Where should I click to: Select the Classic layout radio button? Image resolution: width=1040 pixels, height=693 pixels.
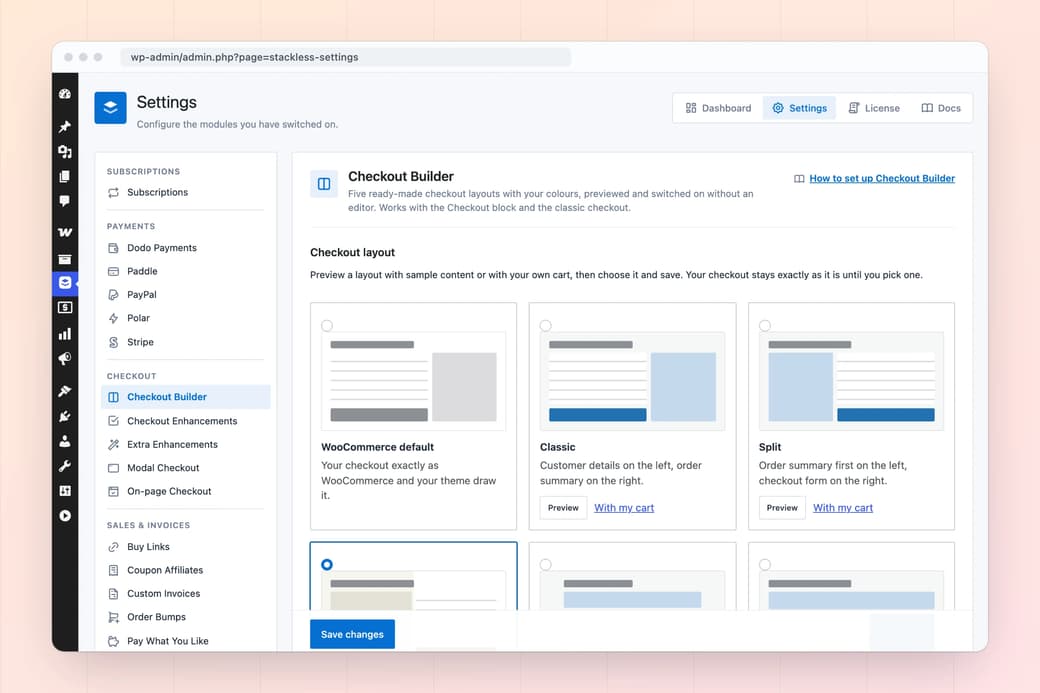click(x=546, y=326)
